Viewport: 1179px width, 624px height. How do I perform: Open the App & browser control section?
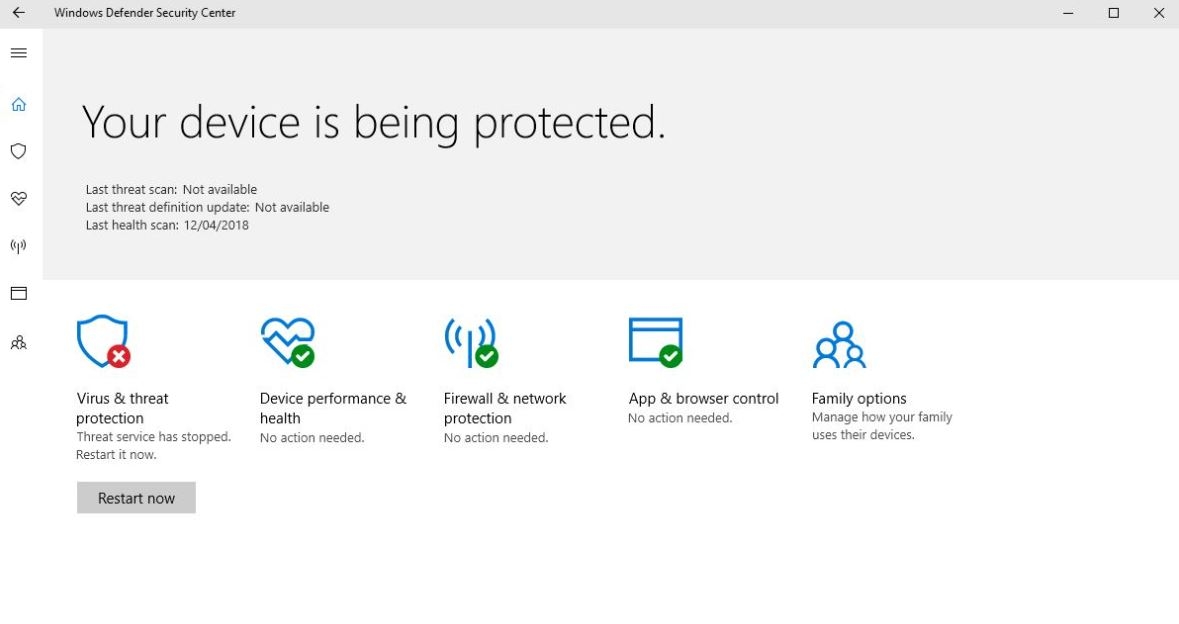point(702,398)
